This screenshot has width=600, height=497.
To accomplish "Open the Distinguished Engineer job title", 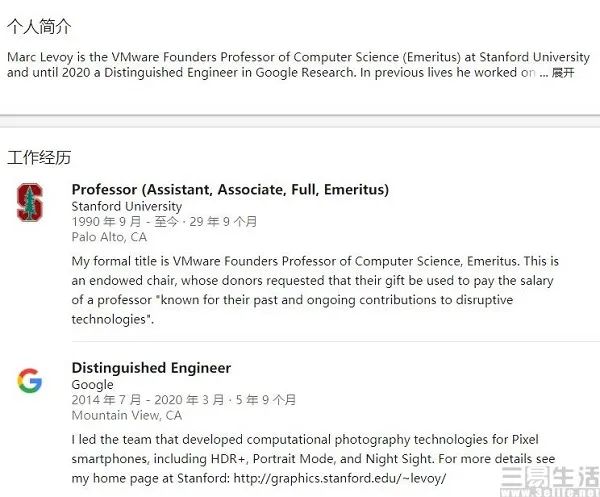I will tap(151, 368).
